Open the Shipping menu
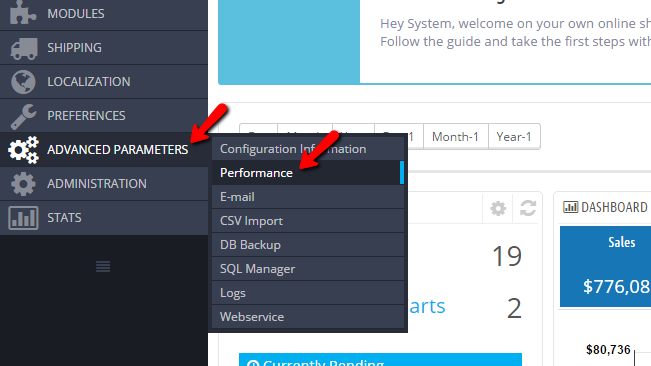Image resolution: width=651 pixels, height=366 pixels. pyautogui.click(x=104, y=48)
